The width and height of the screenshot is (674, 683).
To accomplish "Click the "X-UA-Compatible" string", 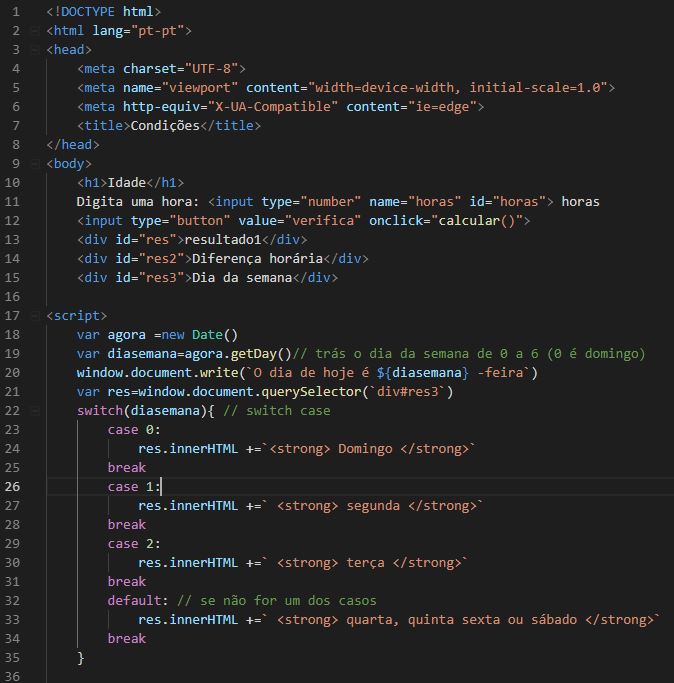I will click(273, 107).
